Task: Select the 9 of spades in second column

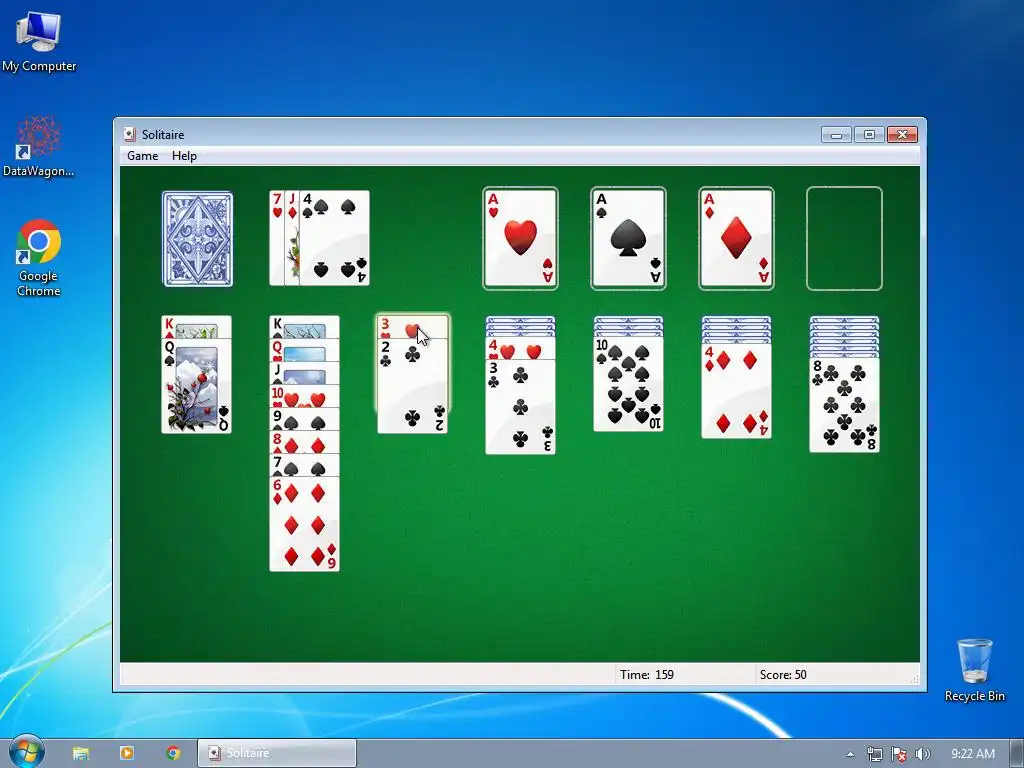Action: [304, 419]
